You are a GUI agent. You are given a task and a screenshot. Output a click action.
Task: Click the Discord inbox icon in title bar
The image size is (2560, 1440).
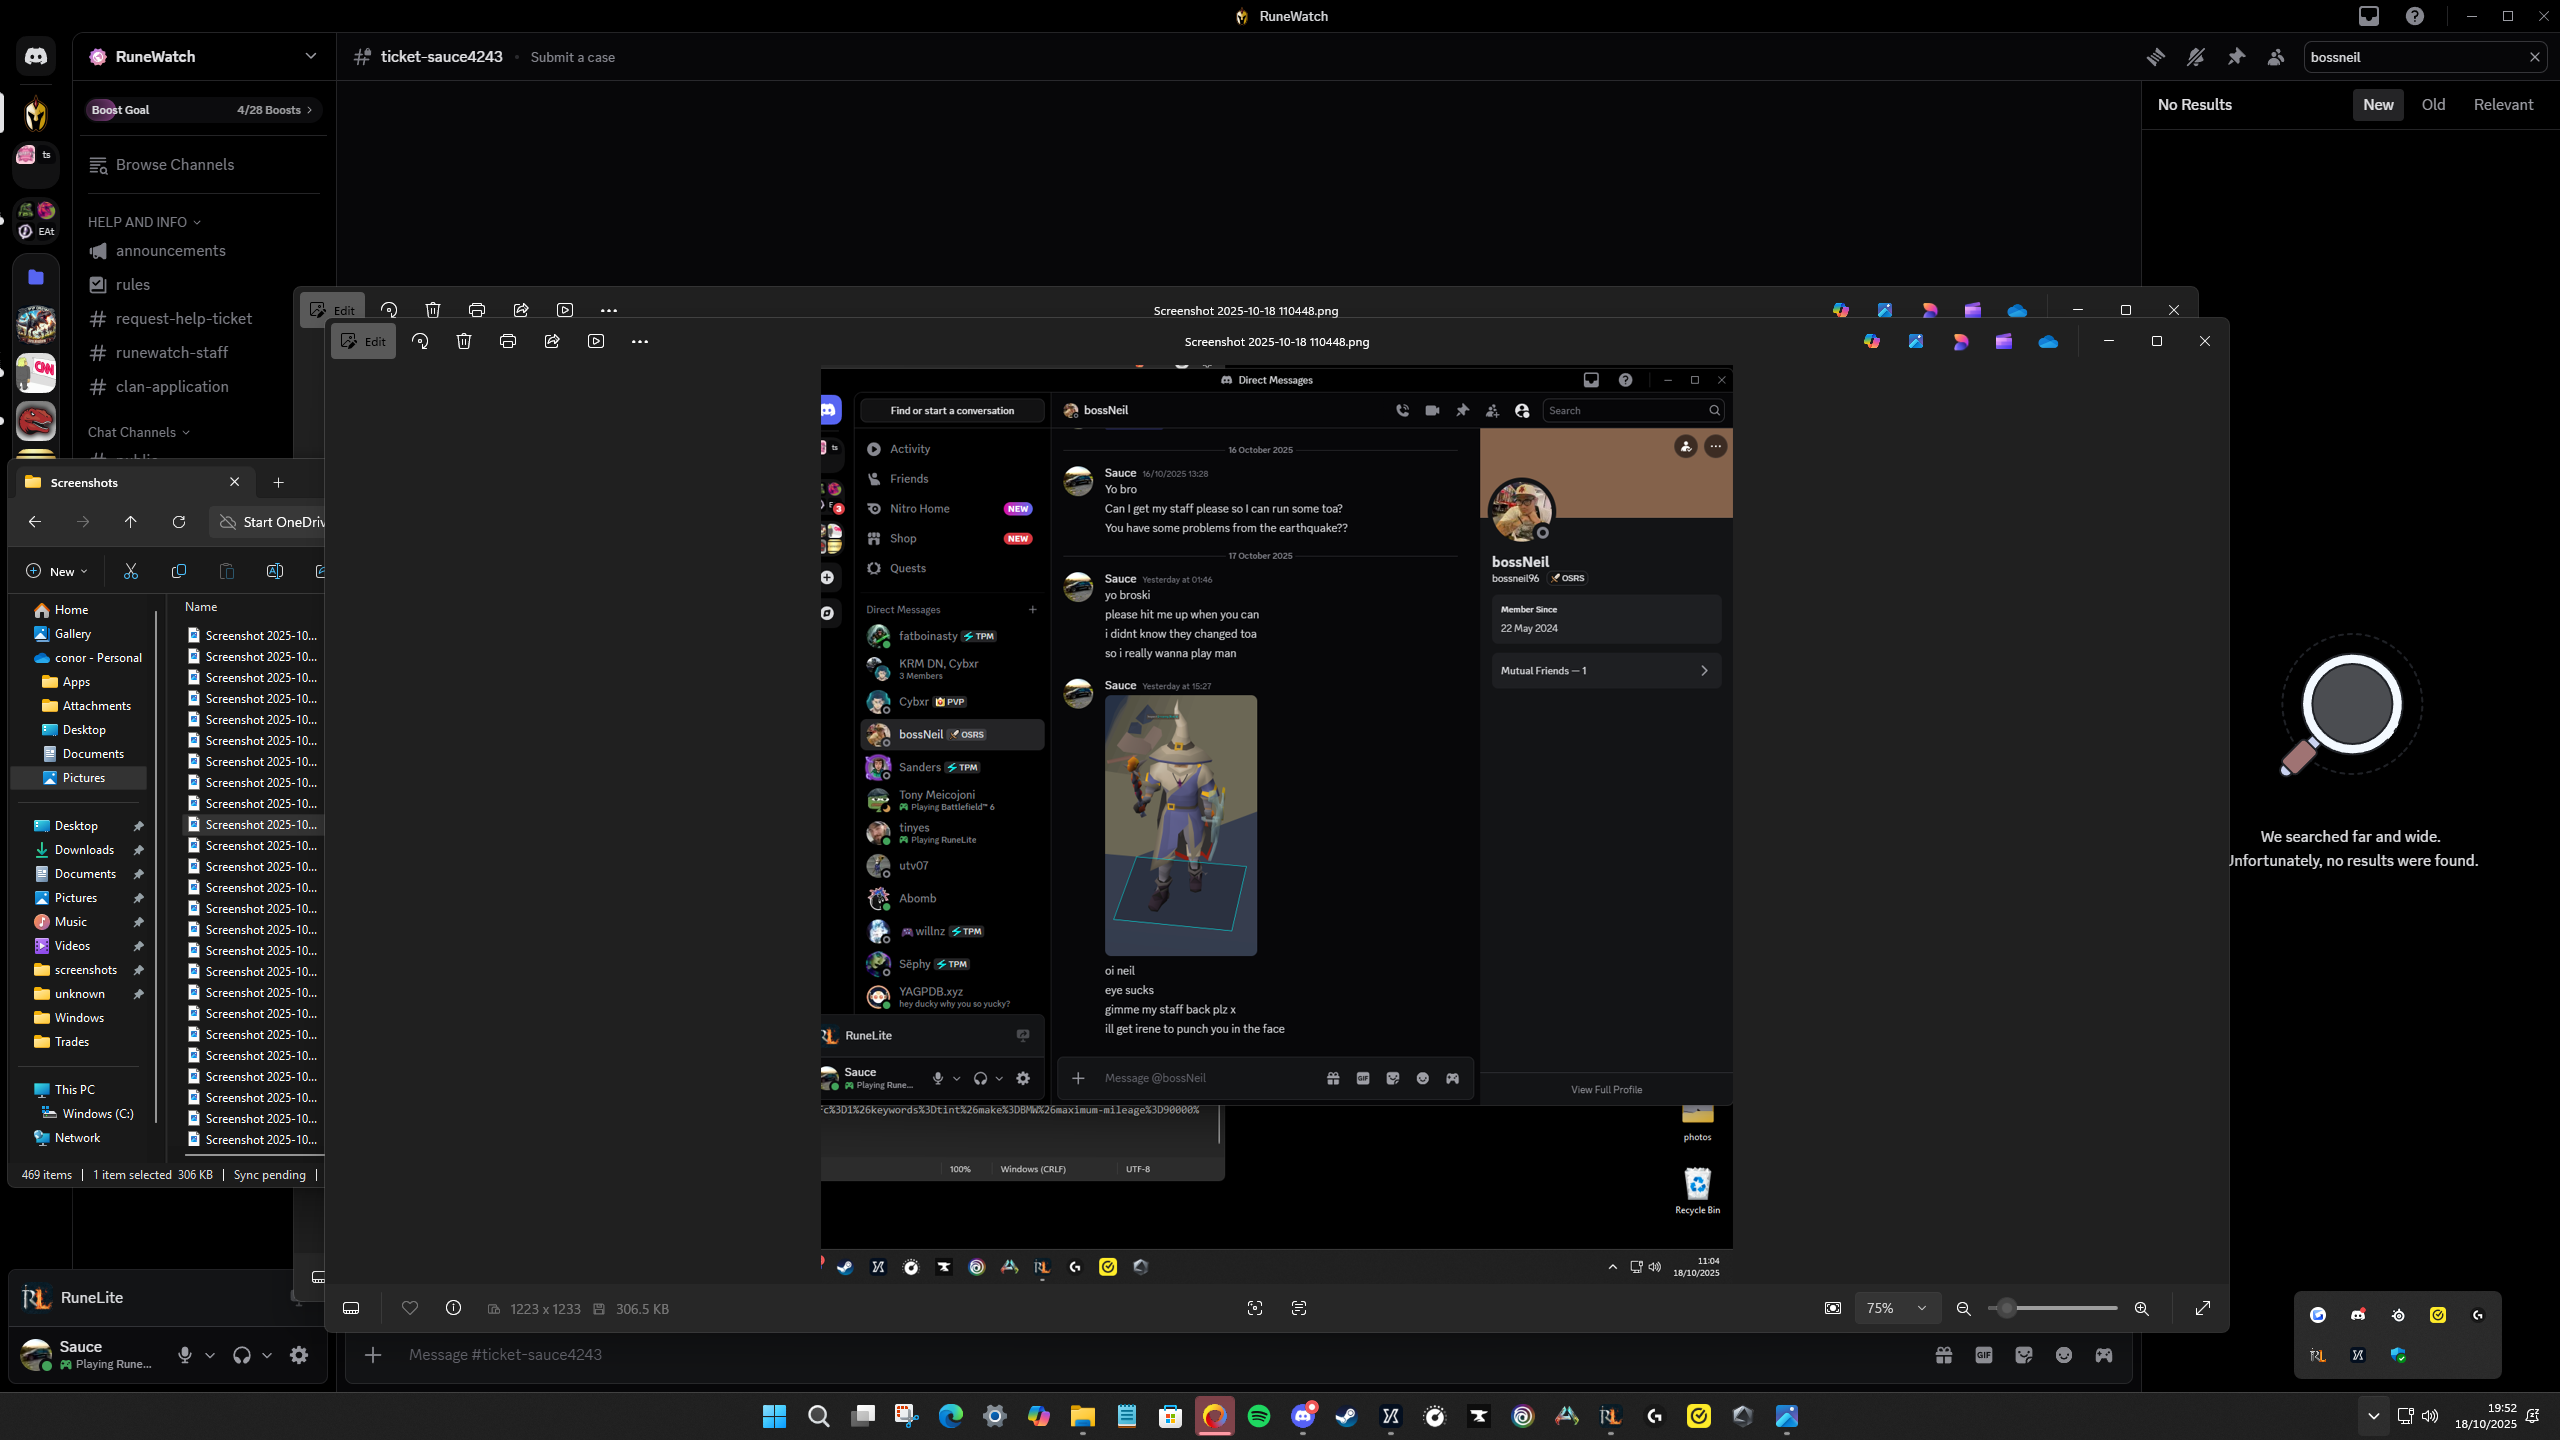(2369, 16)
